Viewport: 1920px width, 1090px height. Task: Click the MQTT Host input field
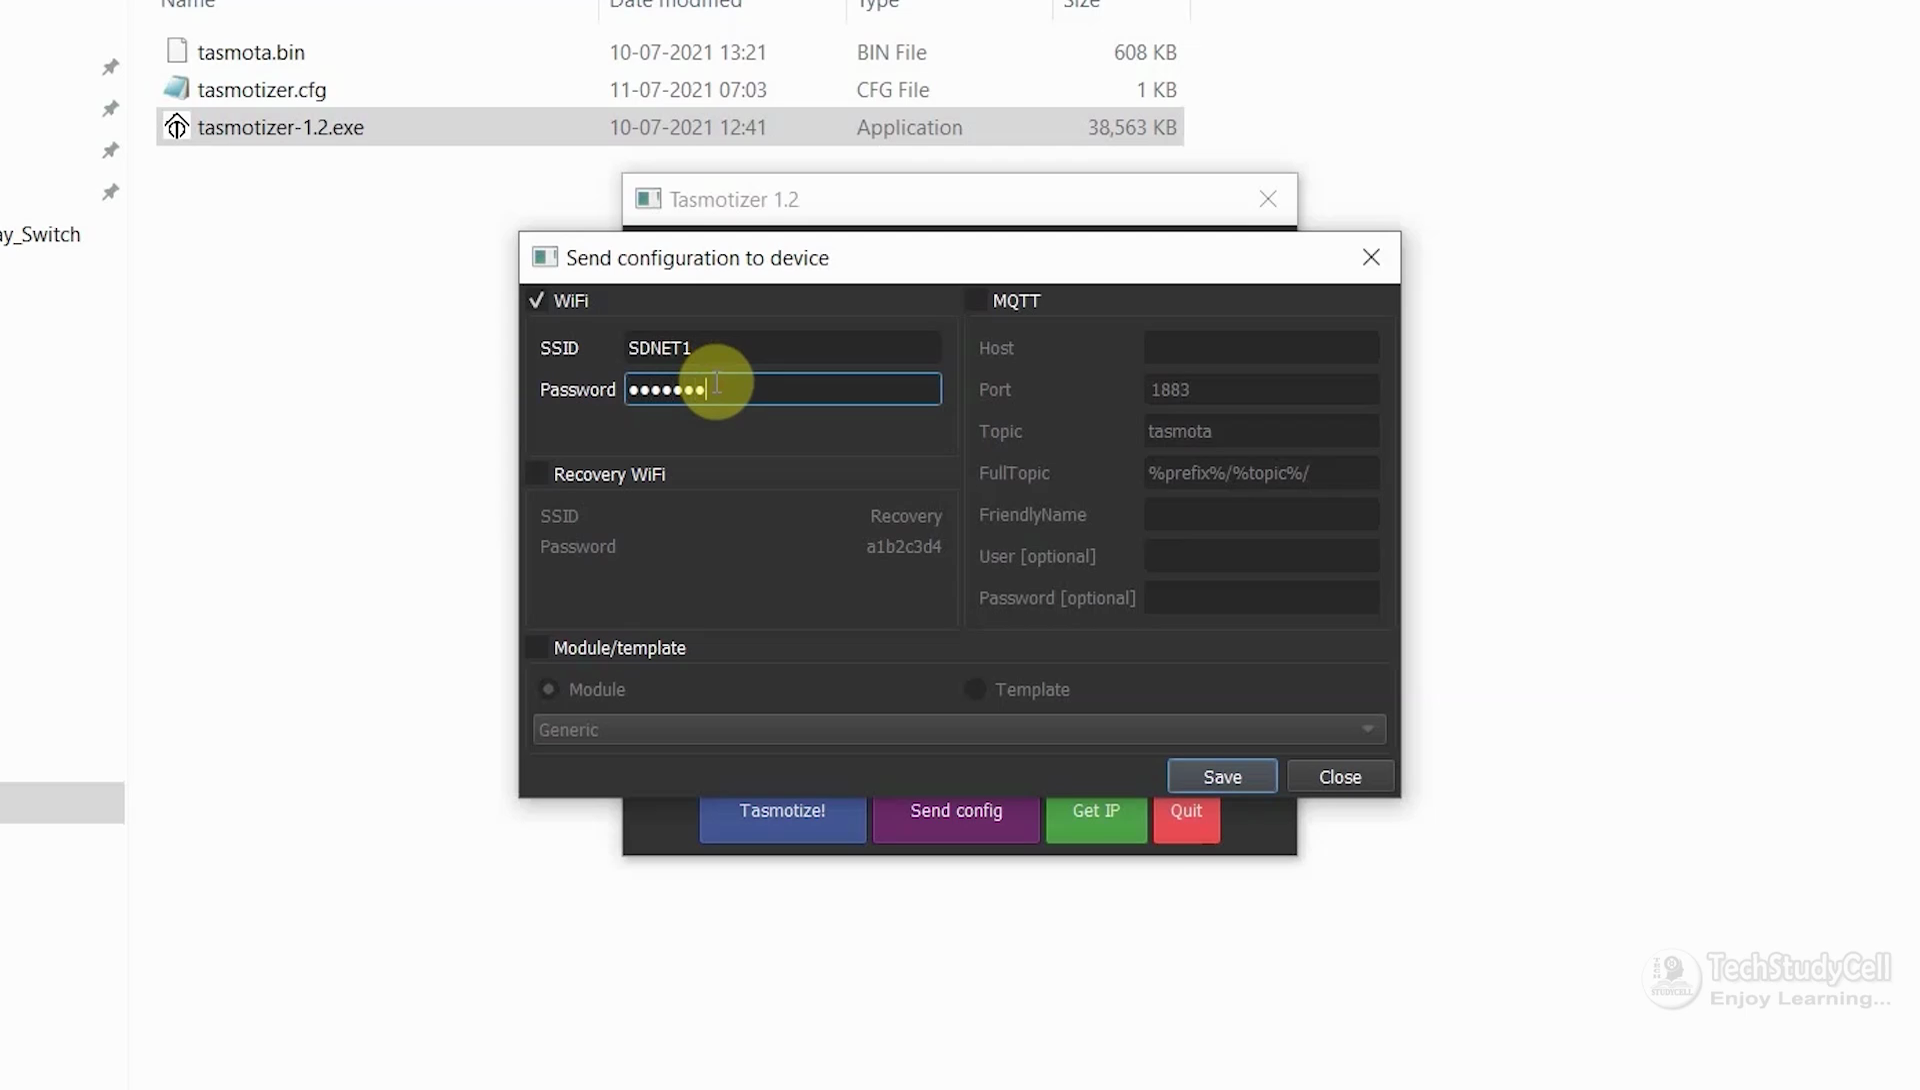pyautogui.click(x=1262, y=348)
